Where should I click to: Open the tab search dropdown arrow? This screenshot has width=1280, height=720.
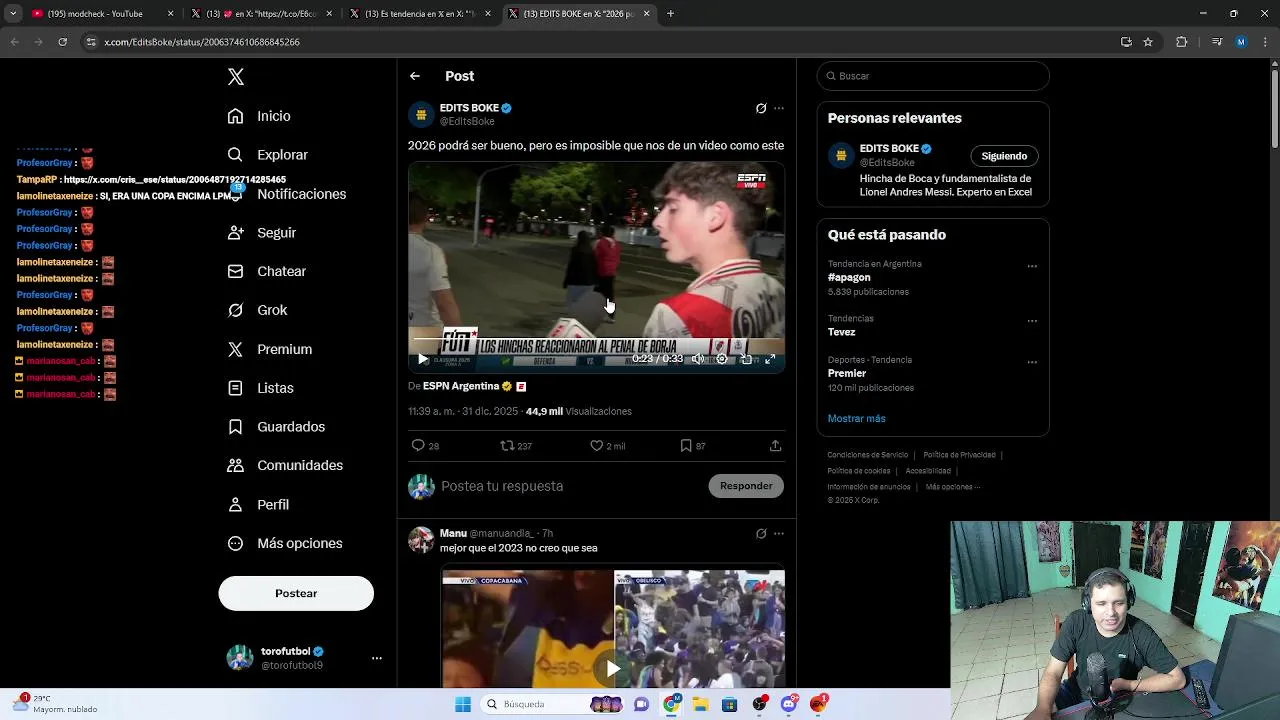13,14
